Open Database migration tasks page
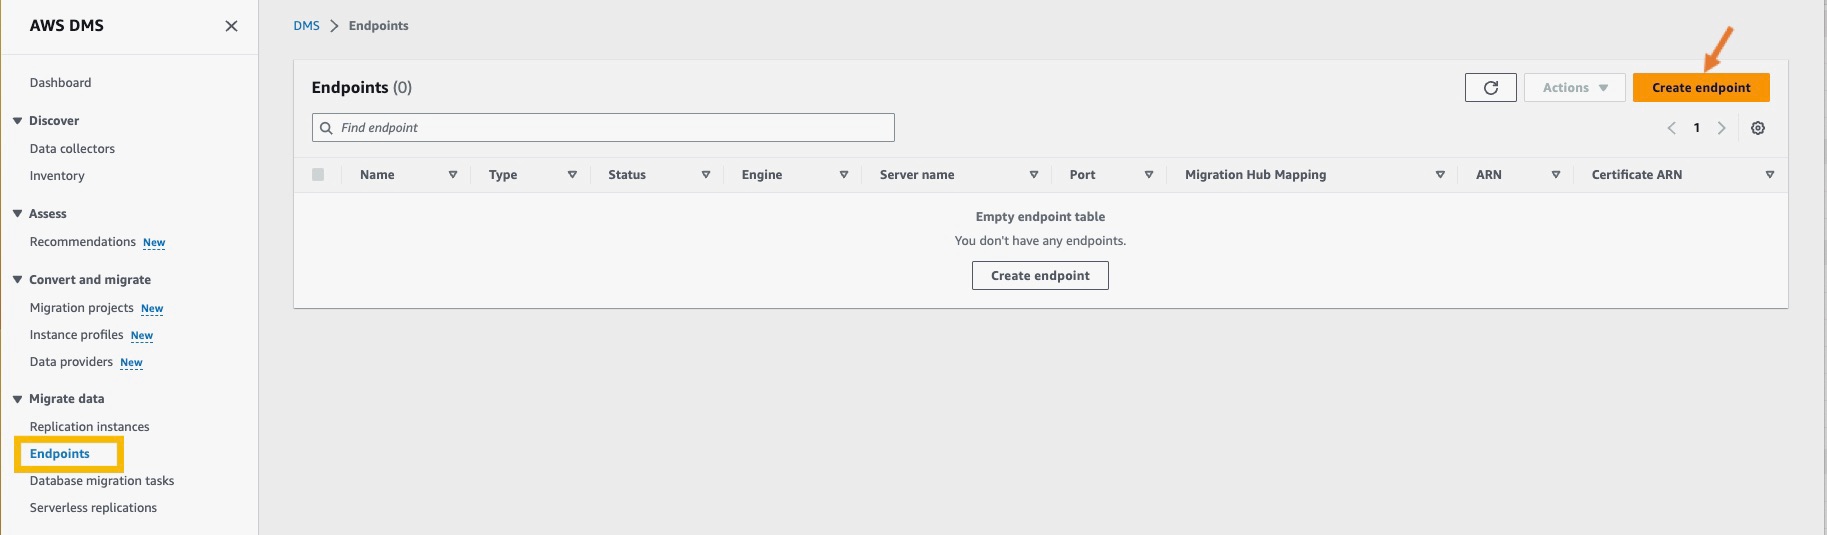Image resolution: width=1827 pixels, height=535 pixels. pos(102,481)
